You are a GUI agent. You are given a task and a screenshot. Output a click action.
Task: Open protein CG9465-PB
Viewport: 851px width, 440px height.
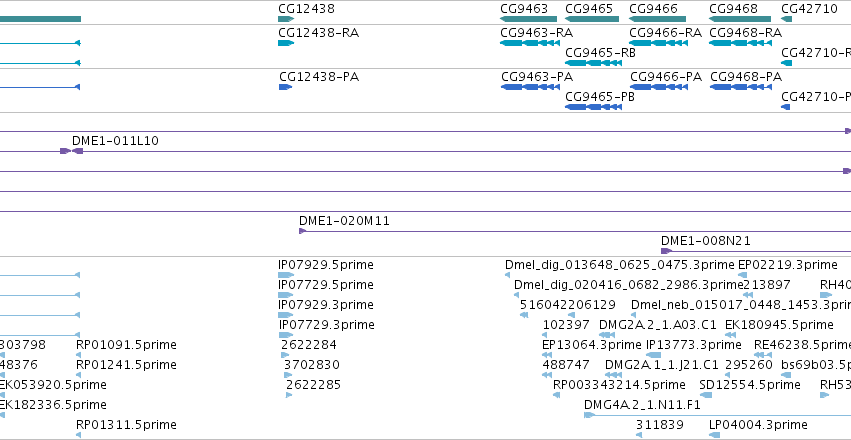600,97
